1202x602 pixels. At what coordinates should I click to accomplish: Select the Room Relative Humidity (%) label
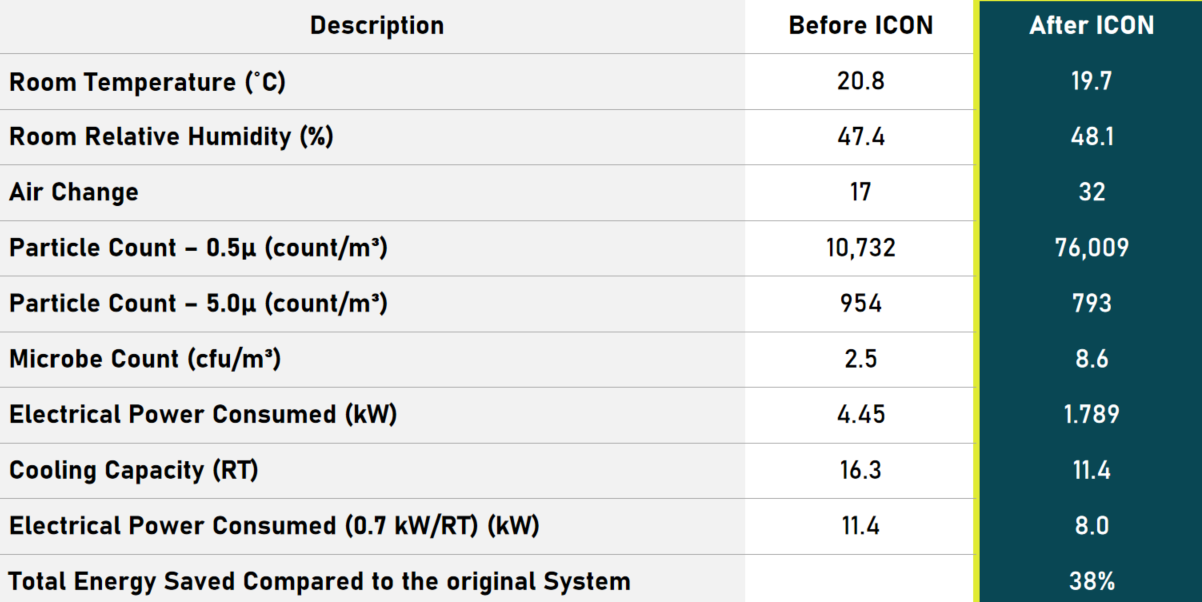[171, 137]
